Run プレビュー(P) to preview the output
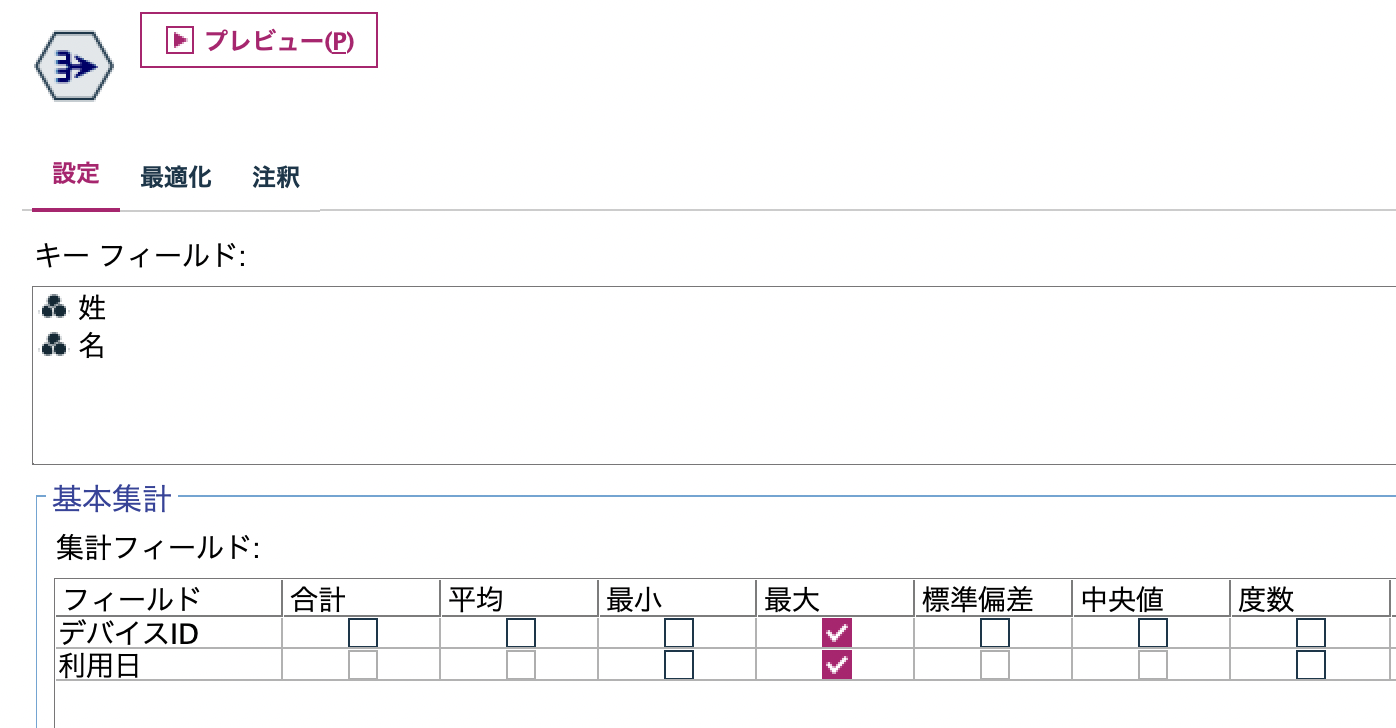The width and height of the screenshot is (1396, 728). pos(258,40)
